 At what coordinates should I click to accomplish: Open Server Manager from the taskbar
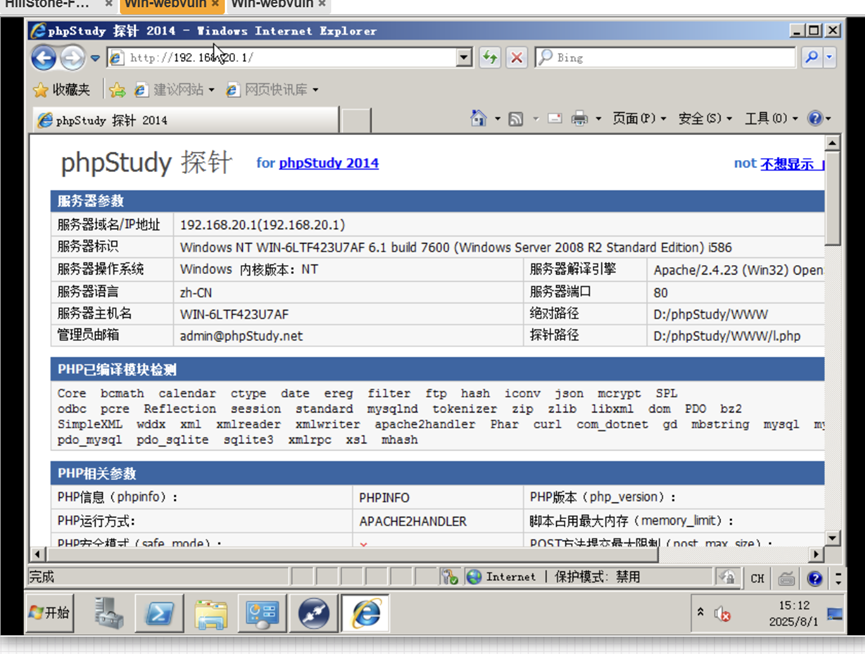tap(109, 613)
